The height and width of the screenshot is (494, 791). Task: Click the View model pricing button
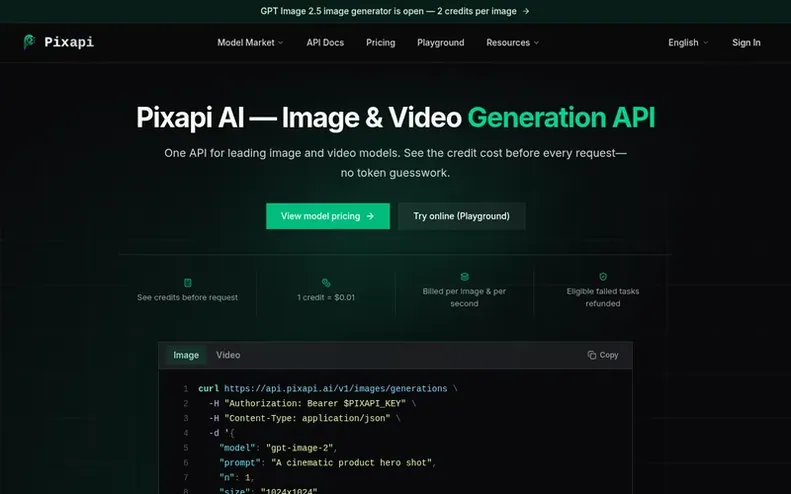[328, 216]
